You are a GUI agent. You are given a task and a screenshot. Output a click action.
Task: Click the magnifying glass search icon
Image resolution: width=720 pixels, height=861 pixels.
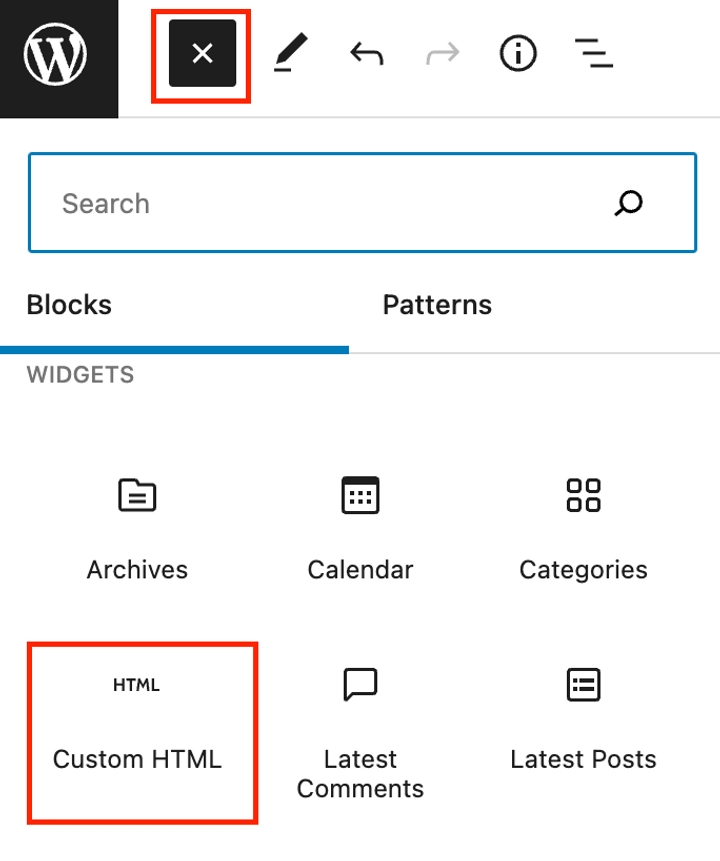[628, 203]
